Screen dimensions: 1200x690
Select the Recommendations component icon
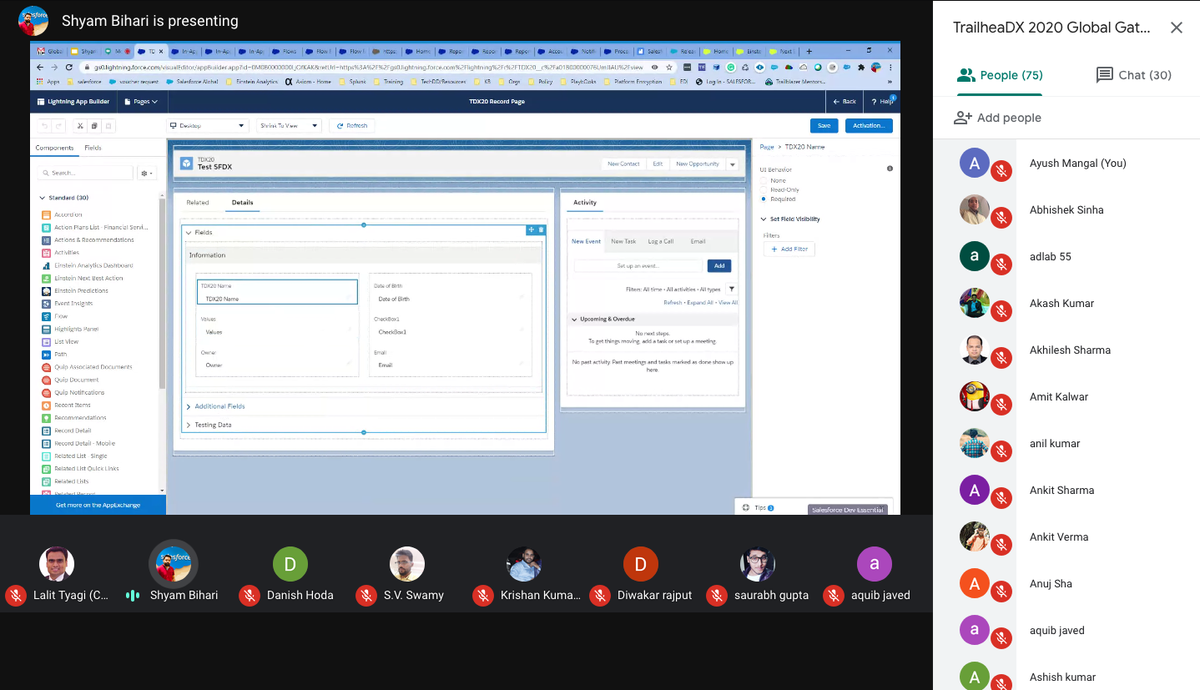pos(46,418)
